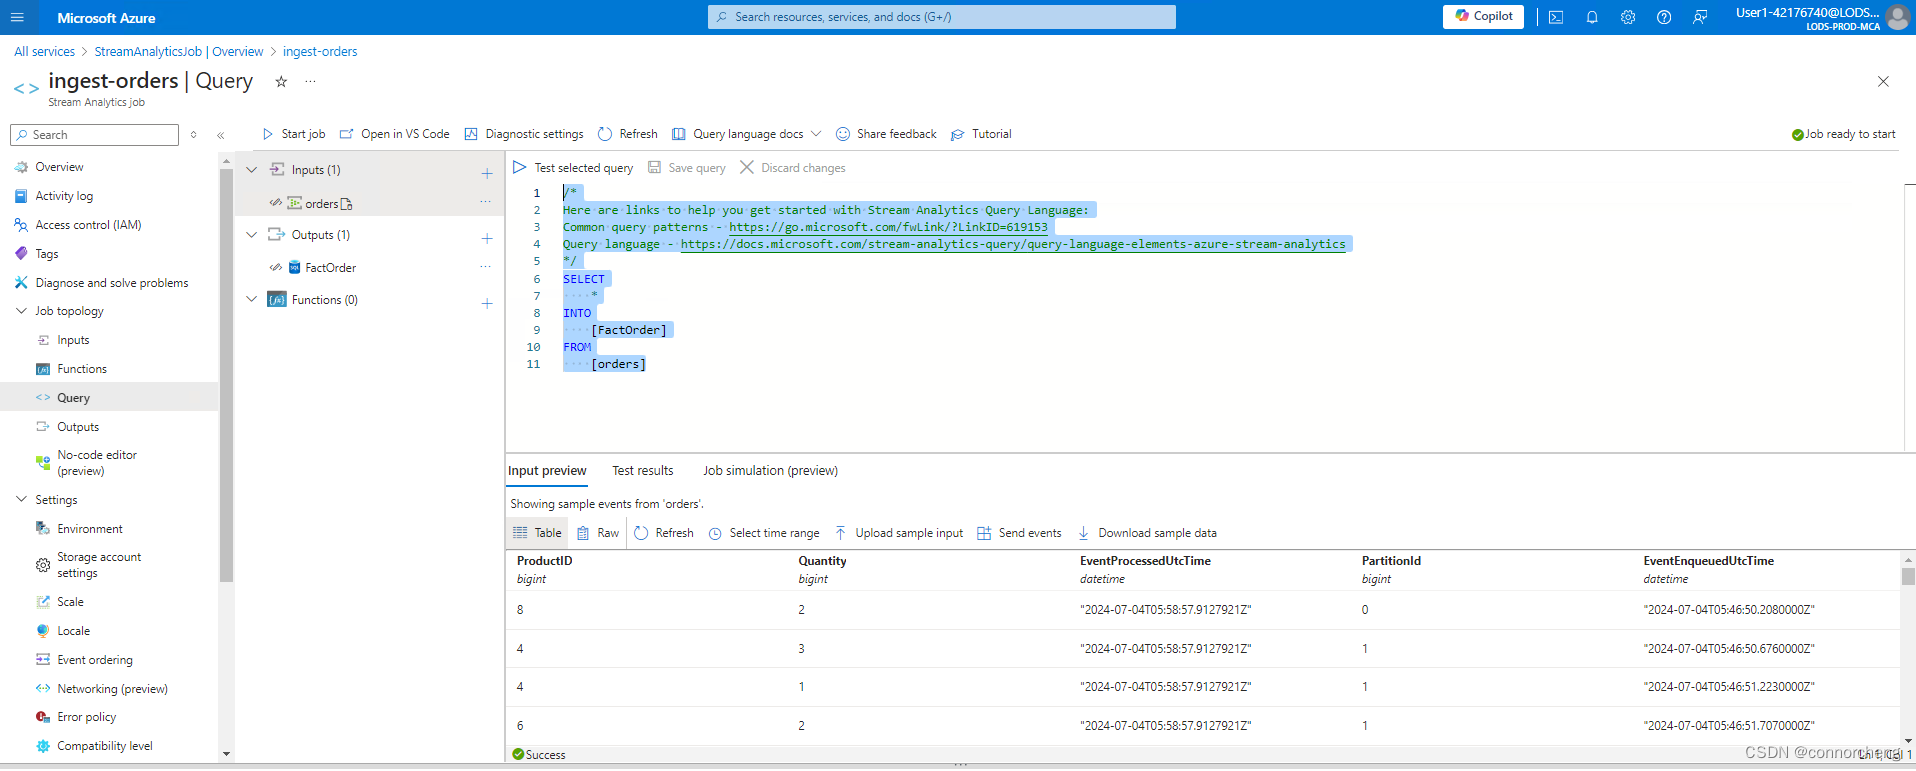Open the more options ellipsis next to title

(310, 82)
